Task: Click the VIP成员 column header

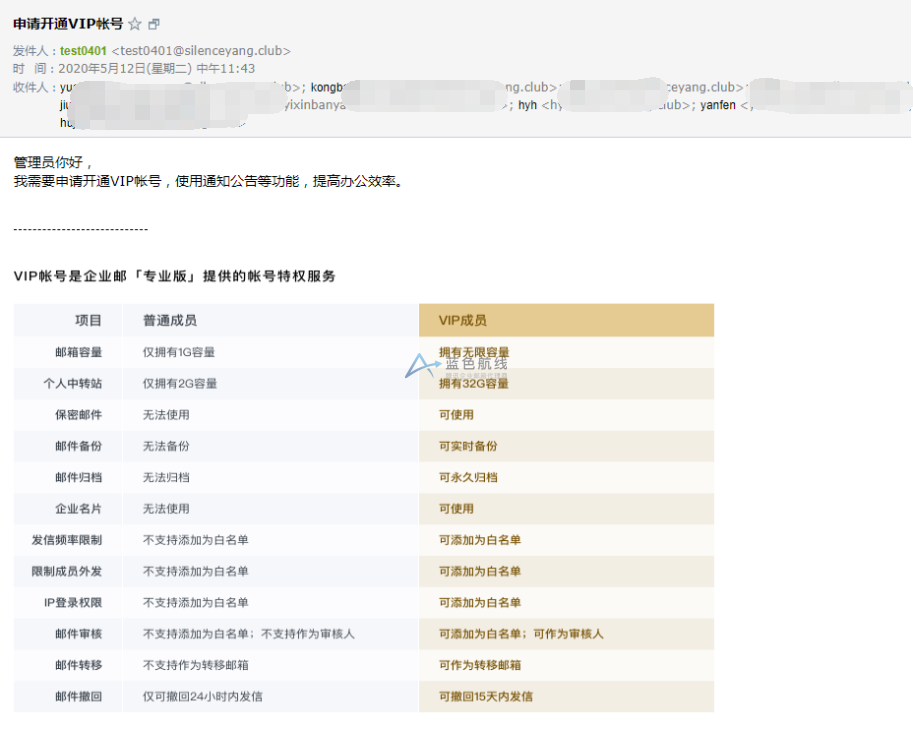Action: pyautogui.click(x=463, y=320)
